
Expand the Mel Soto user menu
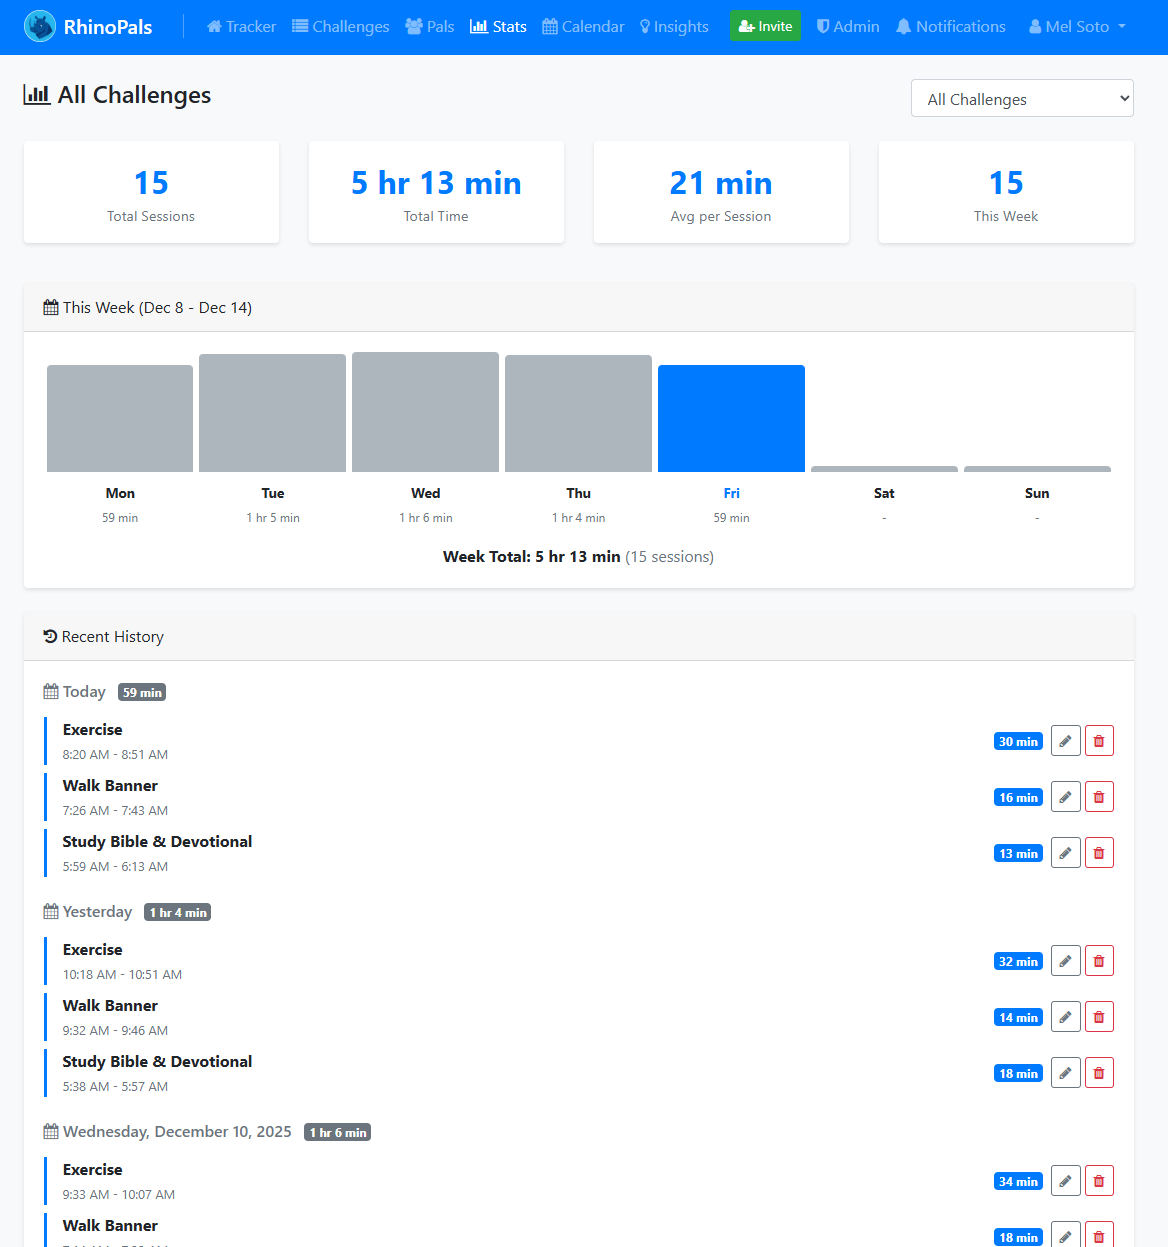(x=1076, y=27)
